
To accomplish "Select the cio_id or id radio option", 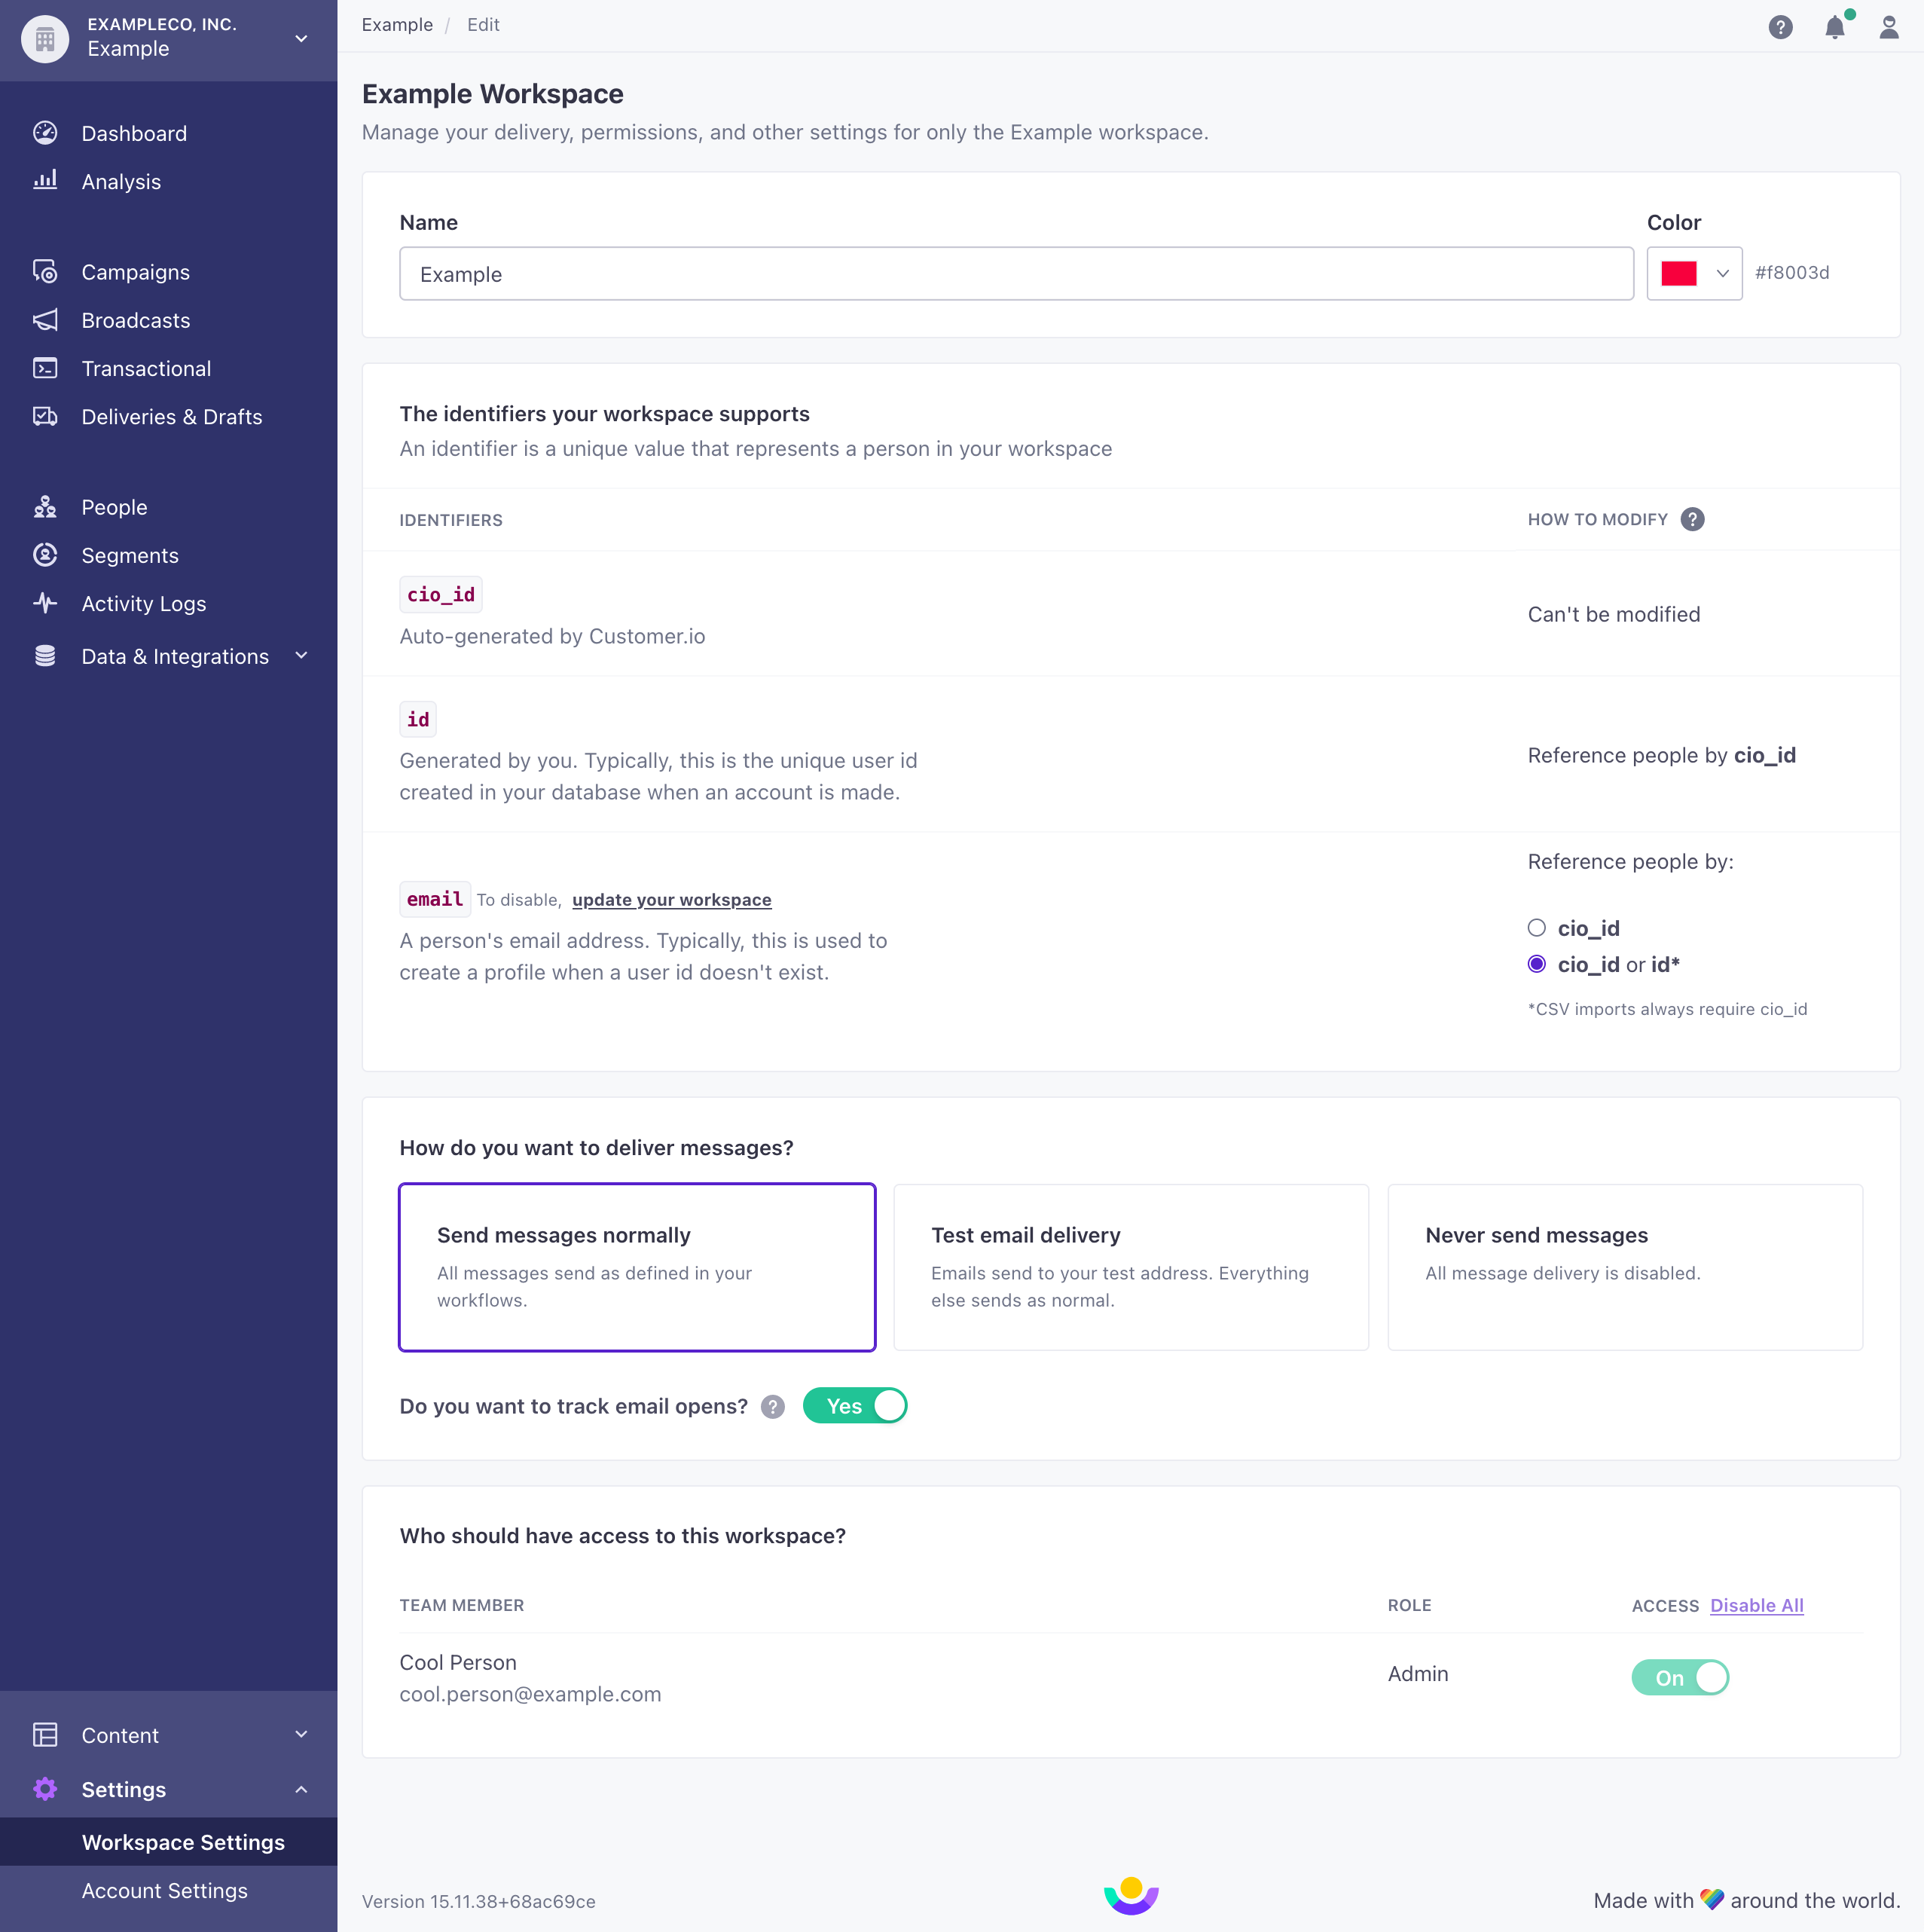I will pyautogui.click(x=1537, y=964).
